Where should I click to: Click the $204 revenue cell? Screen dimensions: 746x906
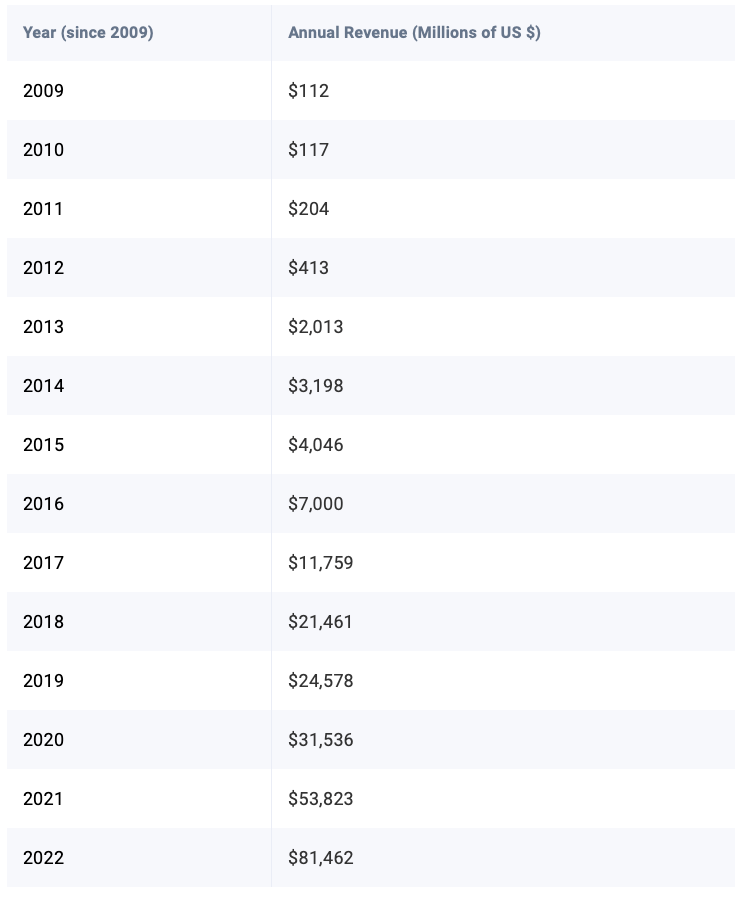(309, 209)
